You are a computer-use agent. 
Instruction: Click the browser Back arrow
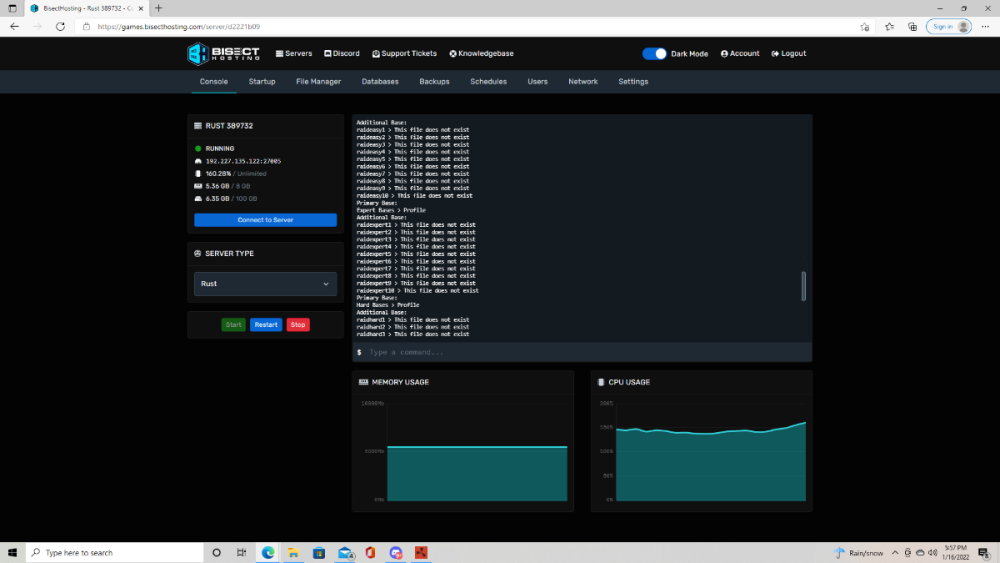click(15, 27)
